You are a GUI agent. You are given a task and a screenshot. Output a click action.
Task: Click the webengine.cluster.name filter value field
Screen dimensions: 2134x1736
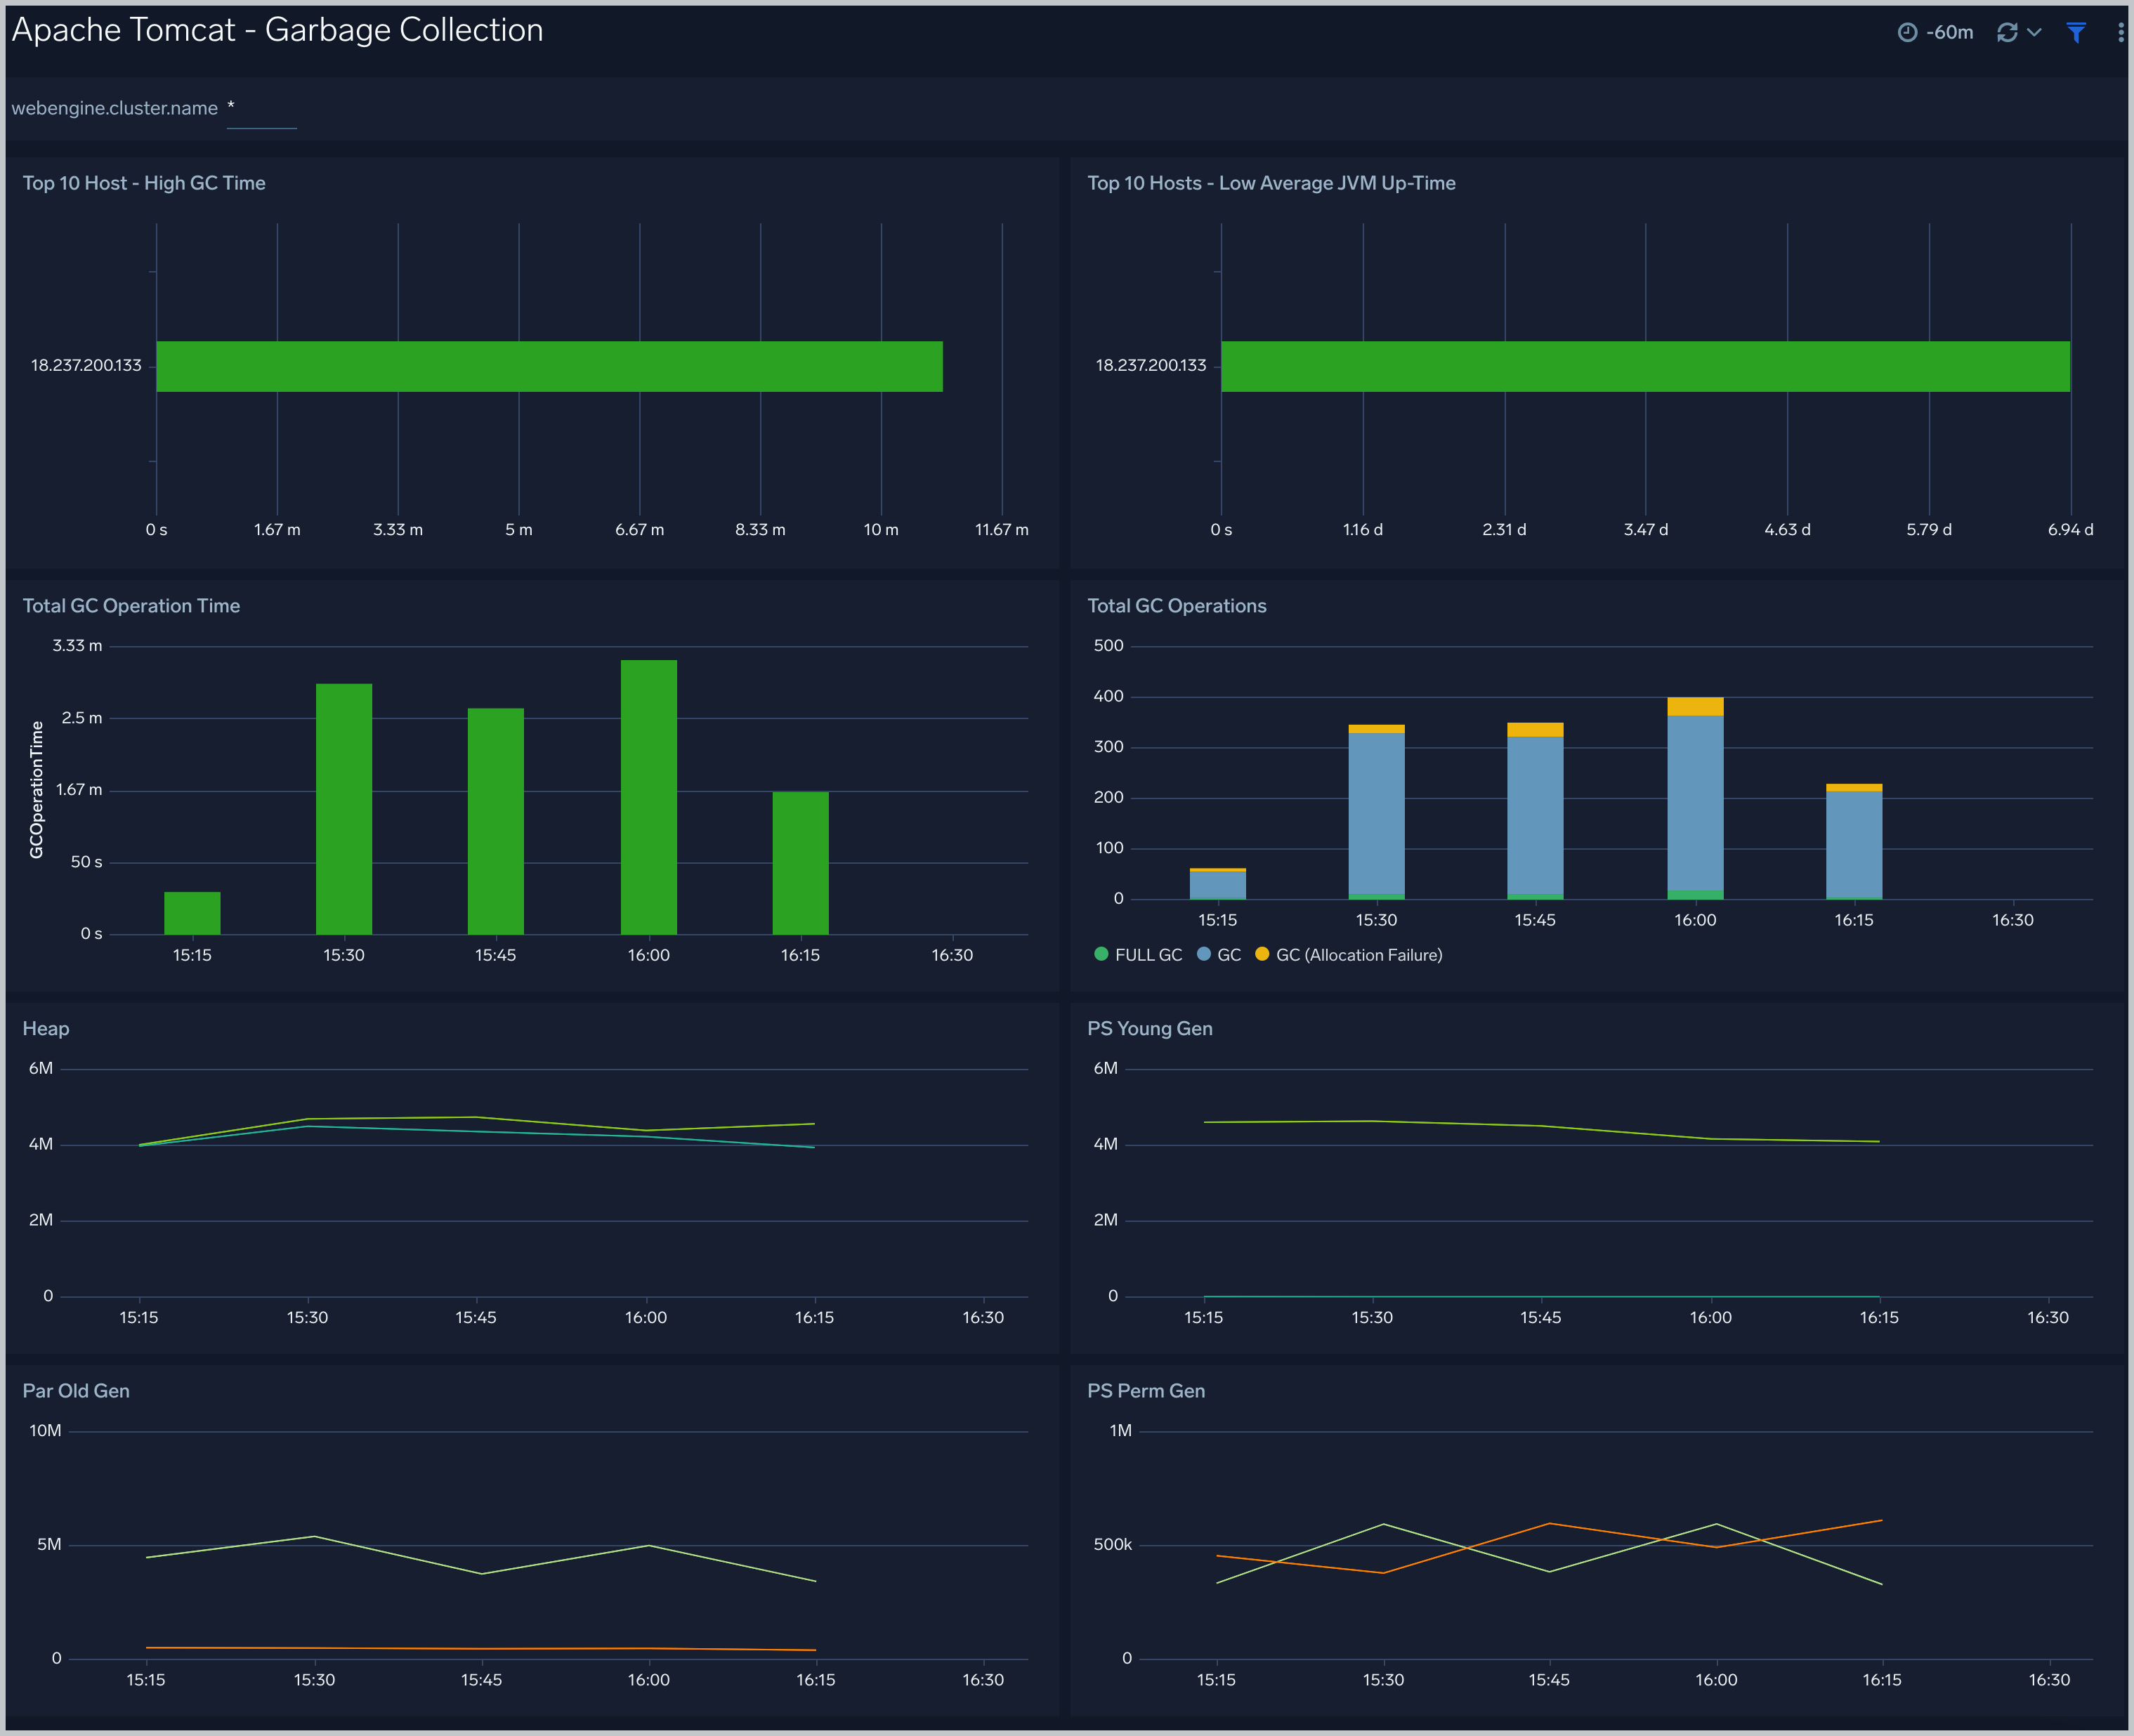click(261, 109)
